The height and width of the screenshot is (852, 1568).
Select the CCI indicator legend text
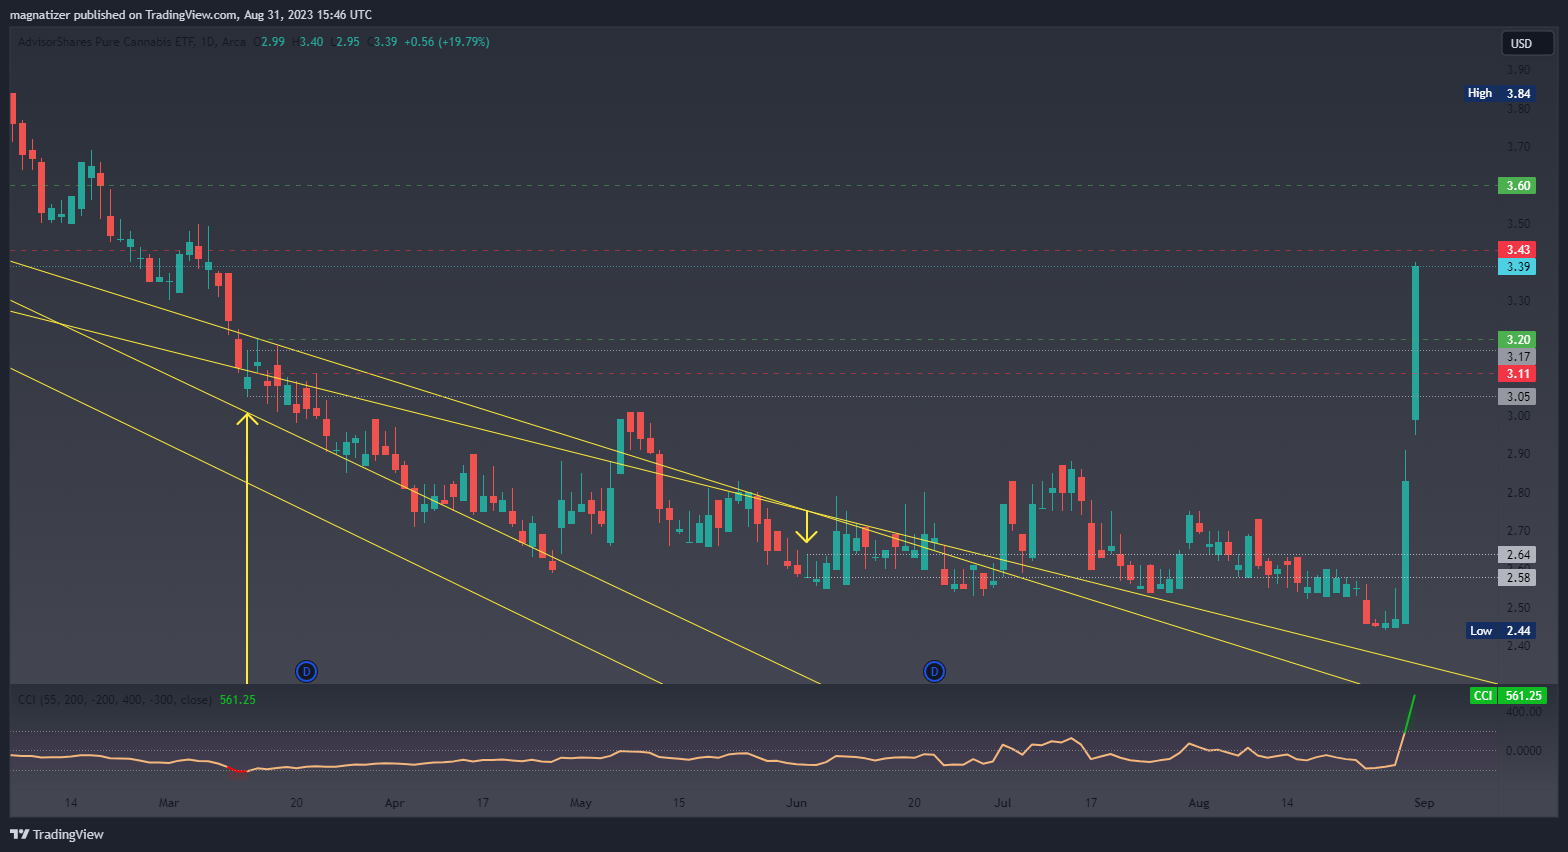[115, 699]
